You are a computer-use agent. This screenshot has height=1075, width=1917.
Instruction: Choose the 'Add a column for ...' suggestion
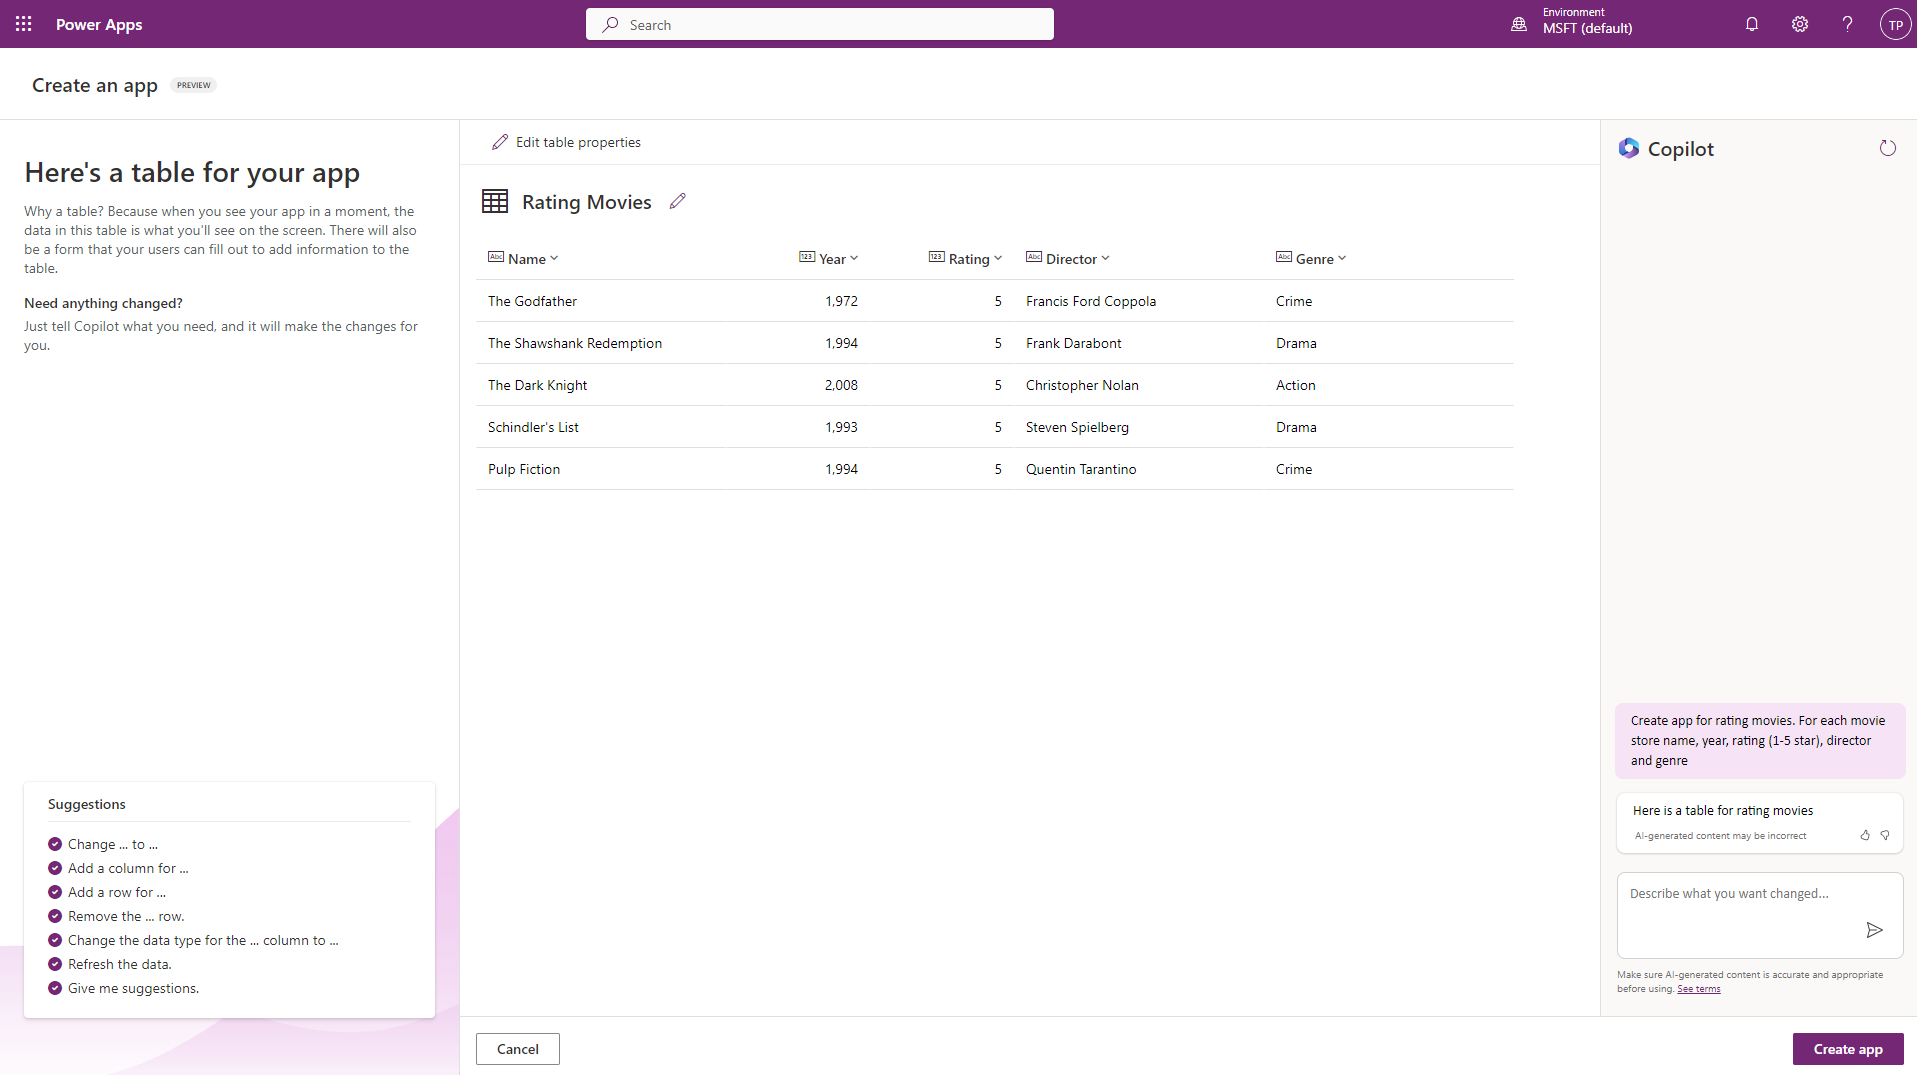coord(128,868)
